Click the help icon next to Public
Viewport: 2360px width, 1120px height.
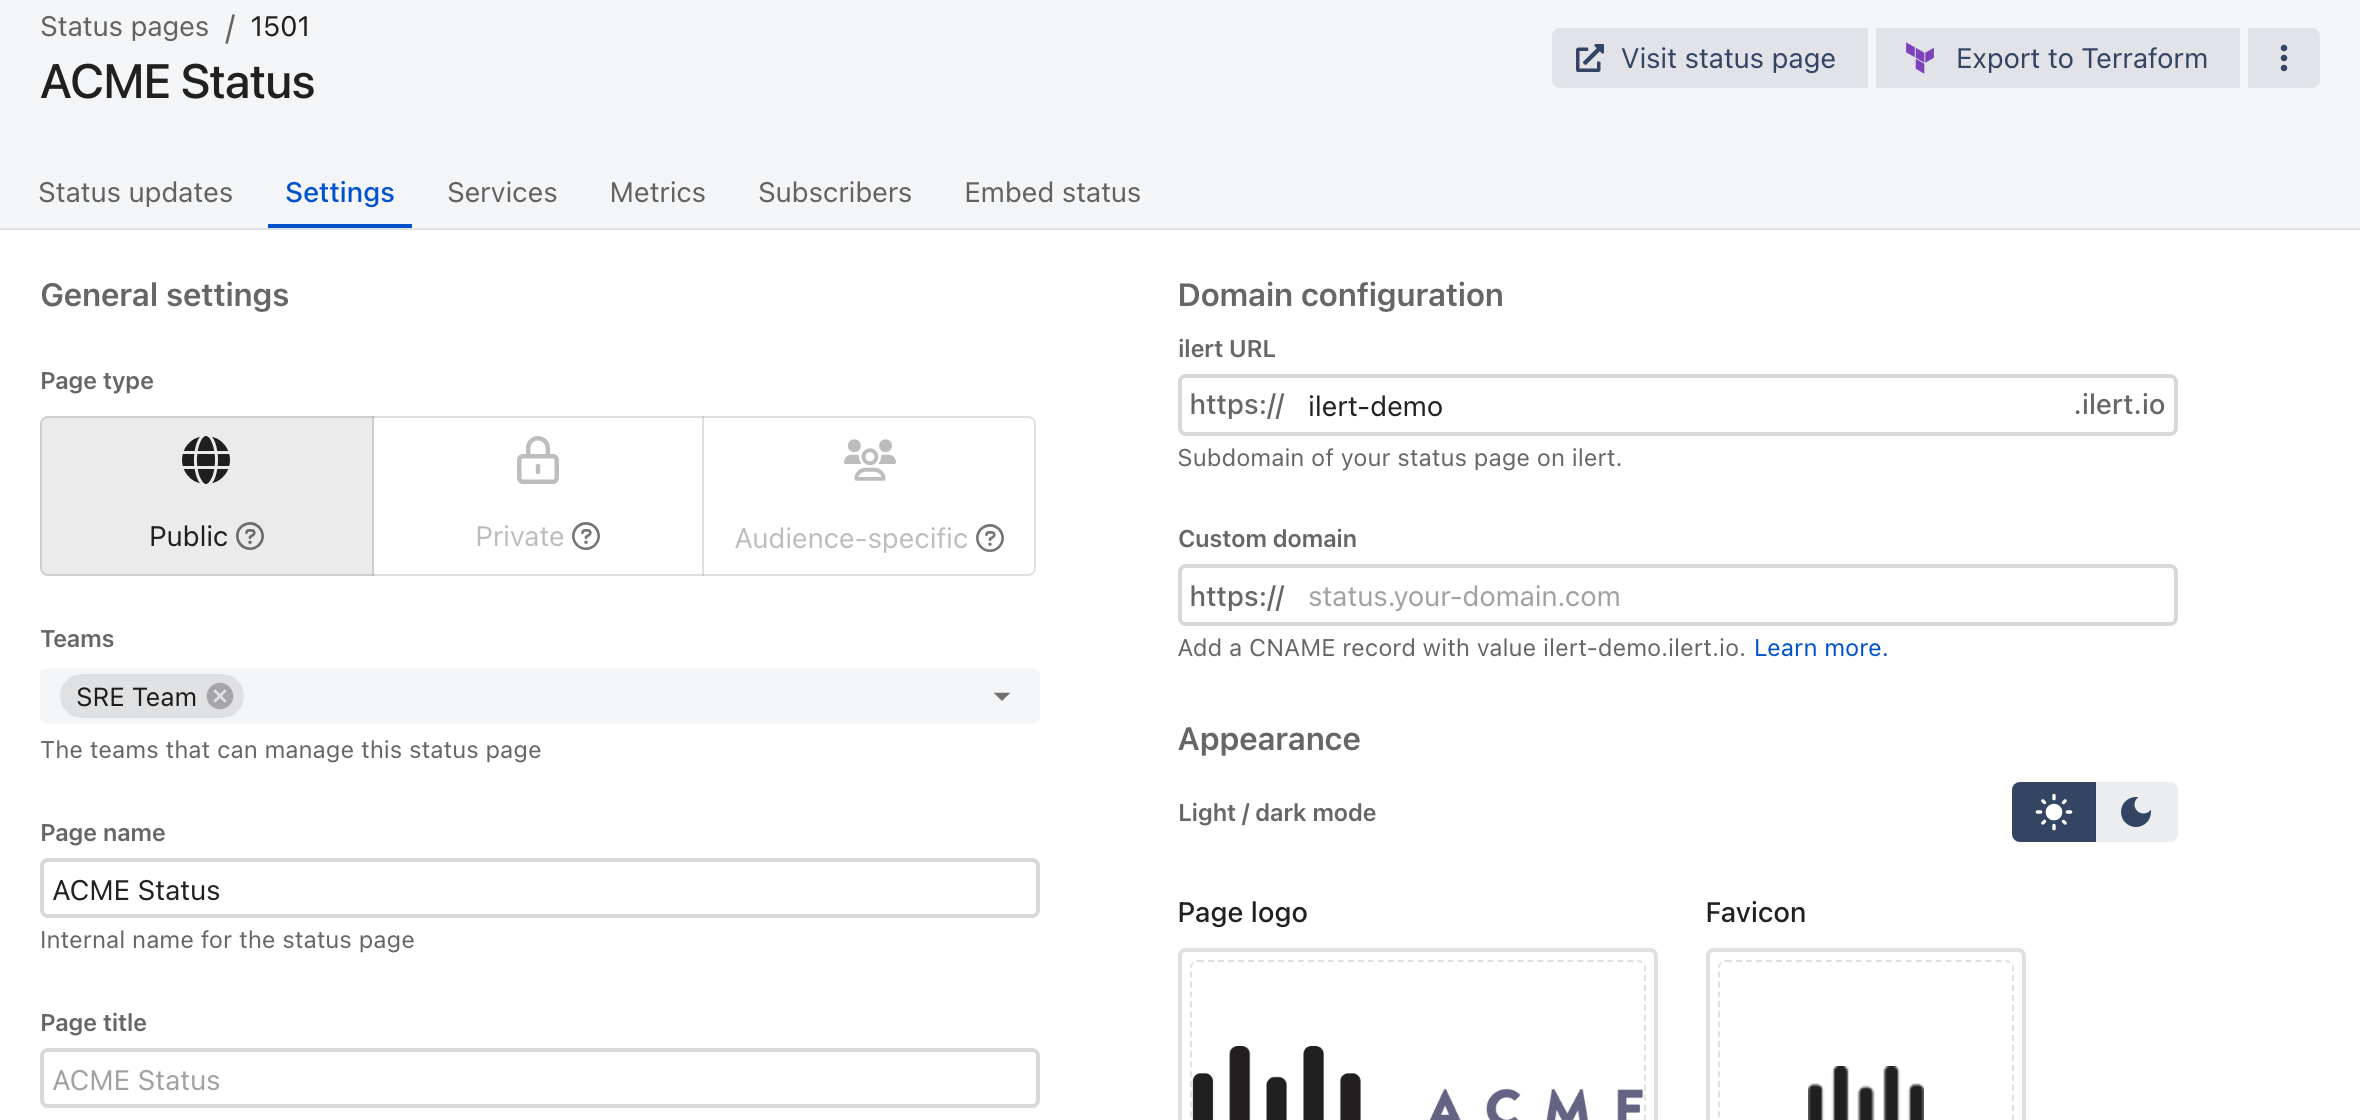coord(250,537)
